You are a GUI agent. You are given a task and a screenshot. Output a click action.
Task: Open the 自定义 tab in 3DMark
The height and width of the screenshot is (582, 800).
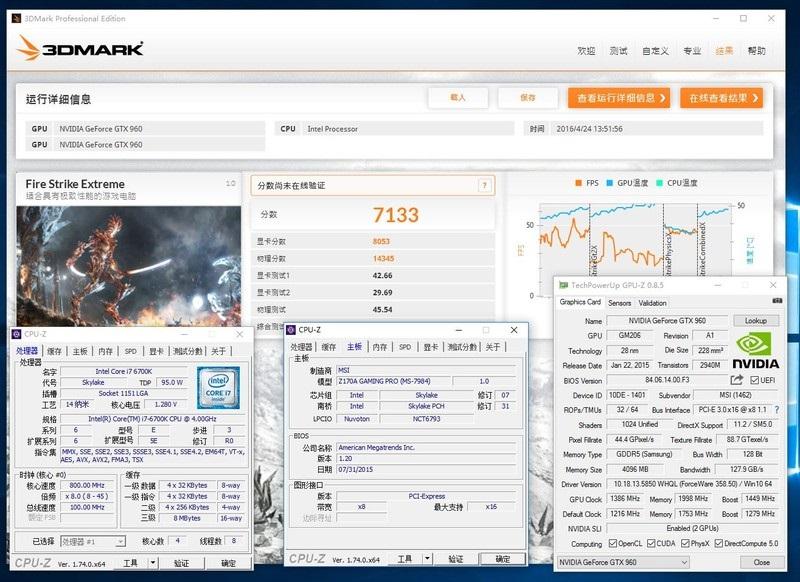tap(655, 50)
